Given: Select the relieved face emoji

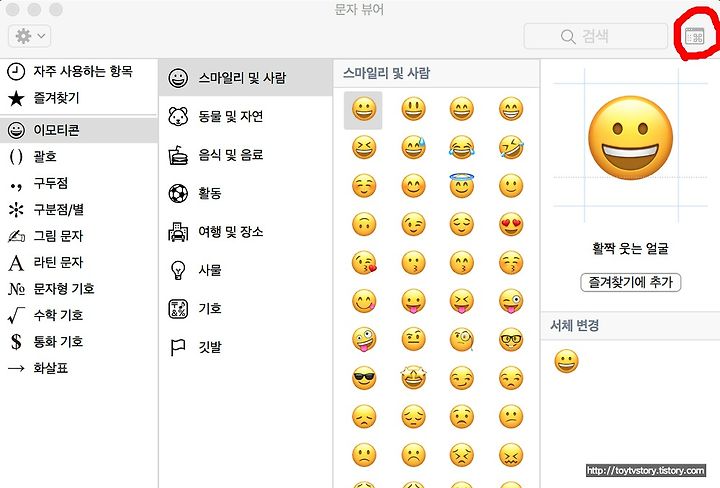Looking at the screenshot, I should click(461, 224).
